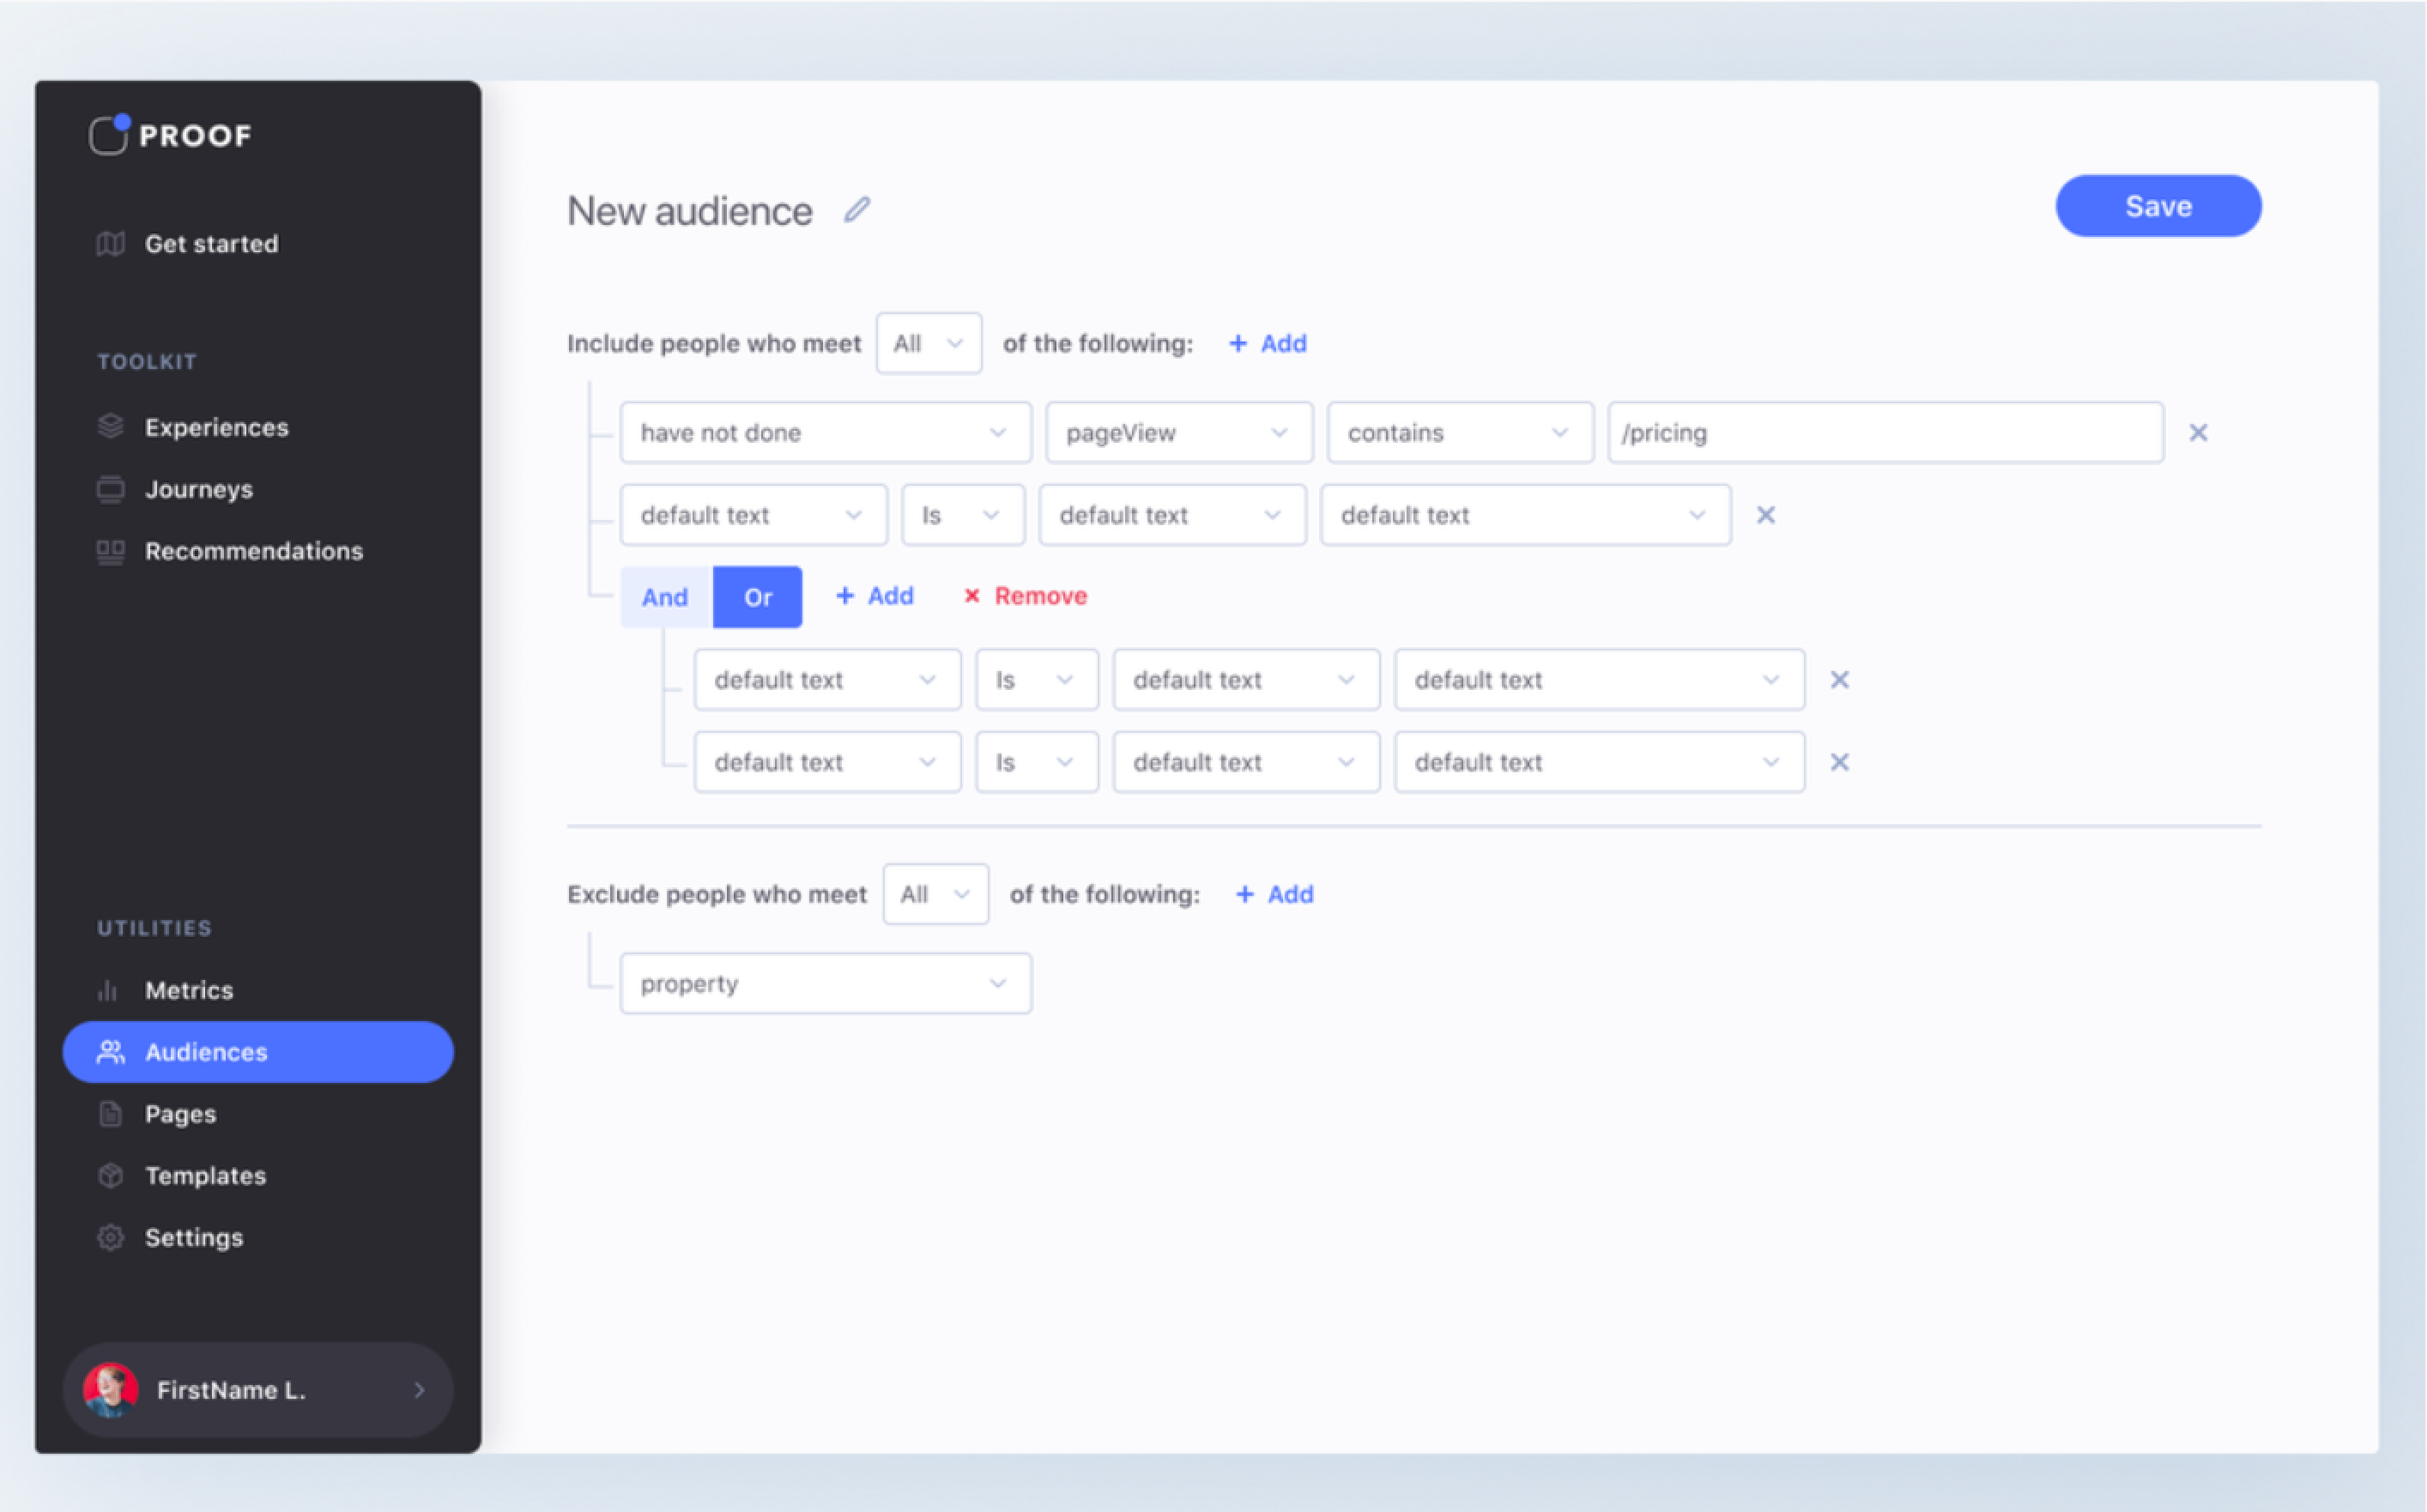Click the Settings gear icon in the sidebar
This screenshot has height=1512, width=2427.
(111, 1238)
